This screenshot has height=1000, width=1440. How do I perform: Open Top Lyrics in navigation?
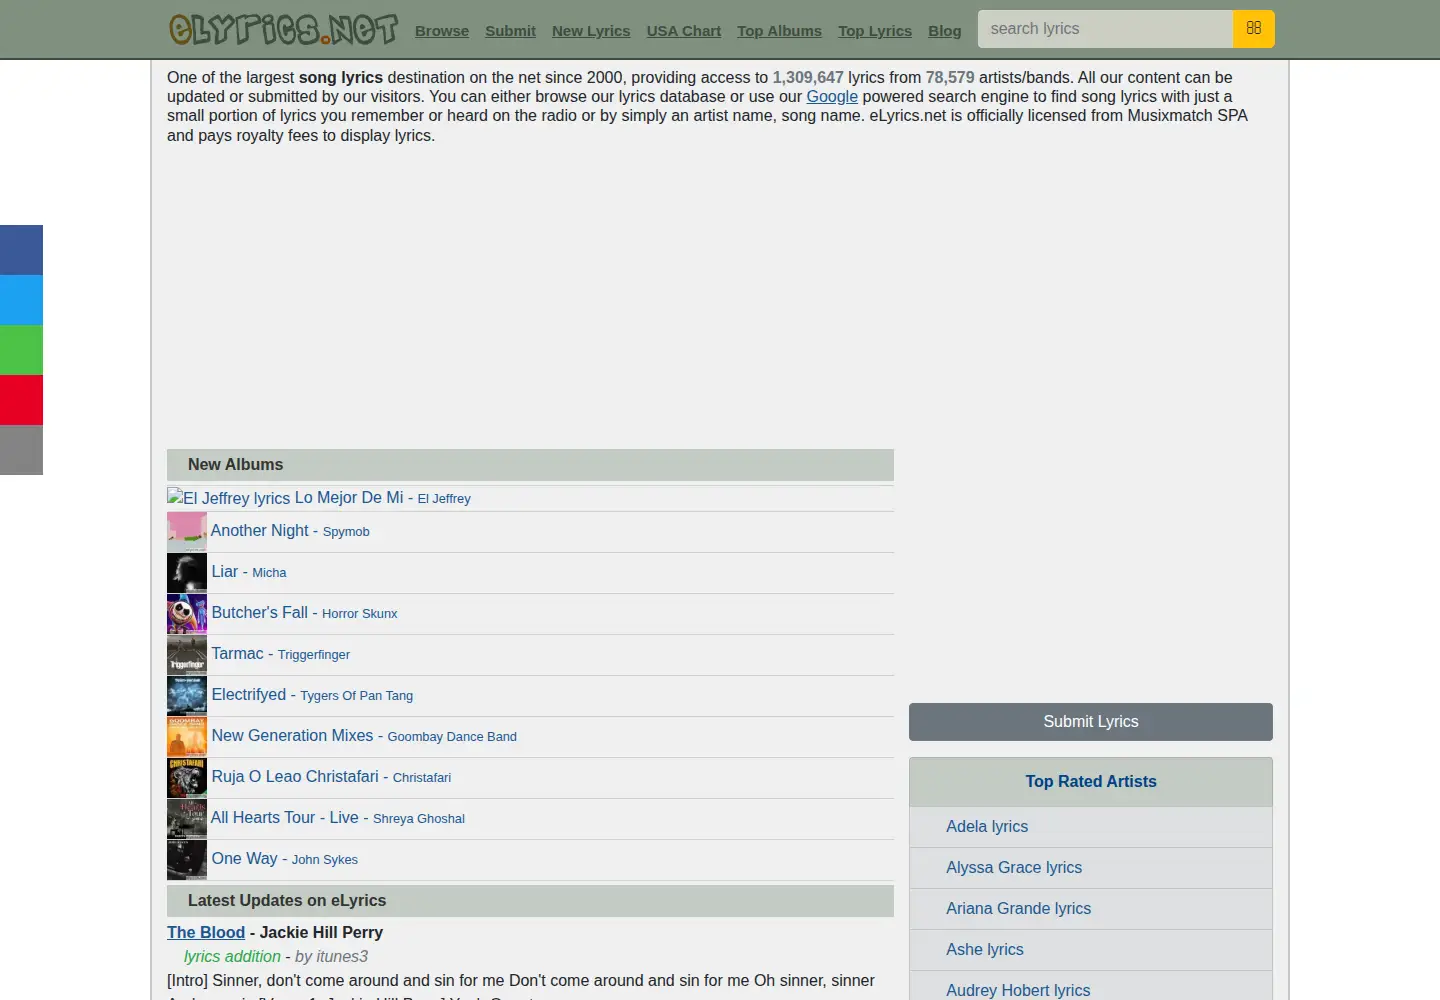click(875, 31)
